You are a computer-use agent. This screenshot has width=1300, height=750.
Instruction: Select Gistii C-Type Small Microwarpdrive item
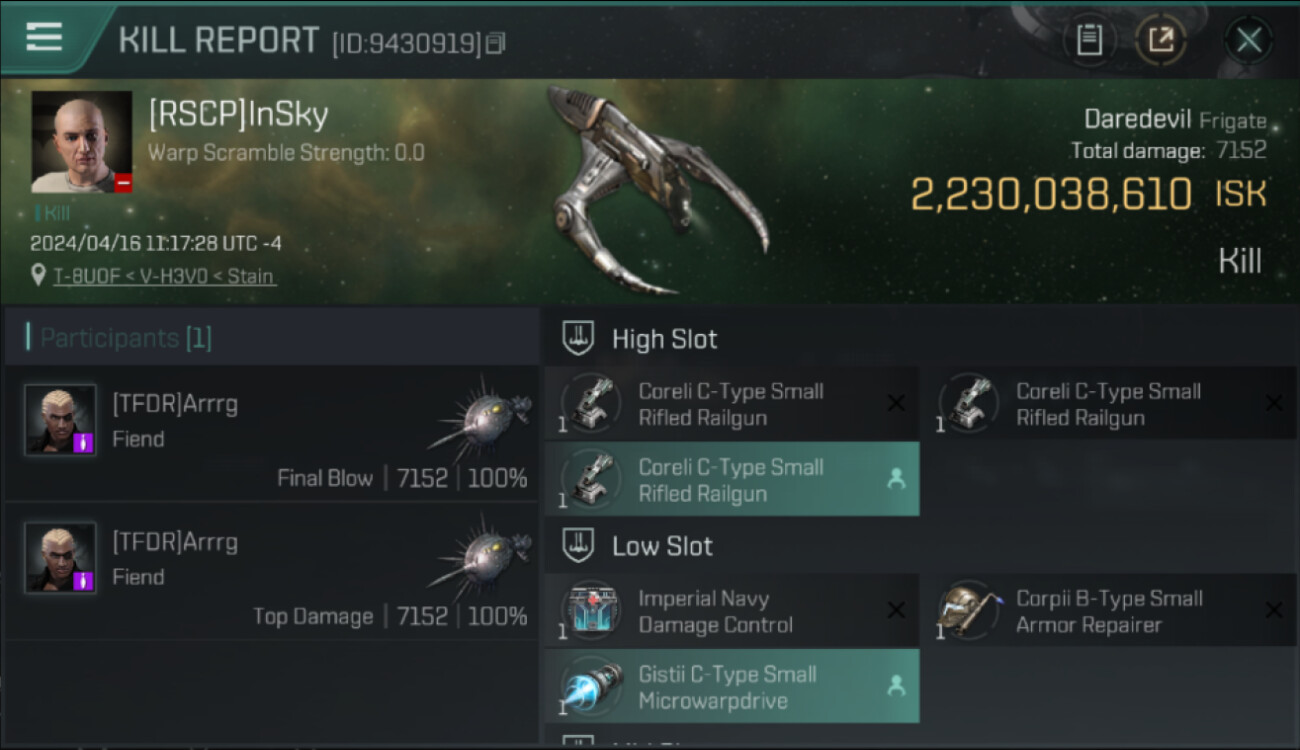pyautogui.click(x=731, y=687)
